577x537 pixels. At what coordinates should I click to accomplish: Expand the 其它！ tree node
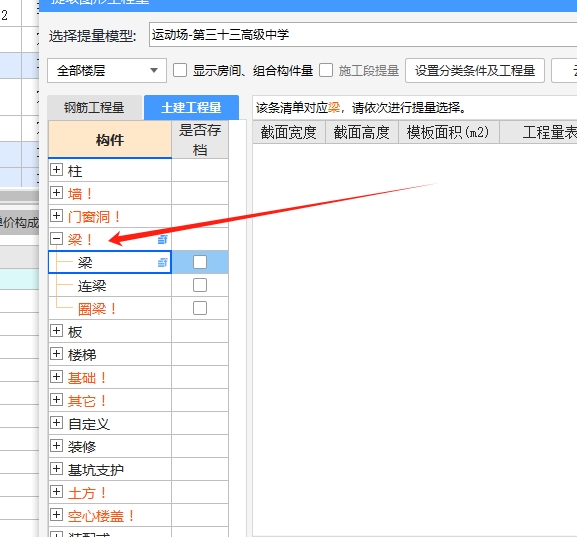point(56,400)
